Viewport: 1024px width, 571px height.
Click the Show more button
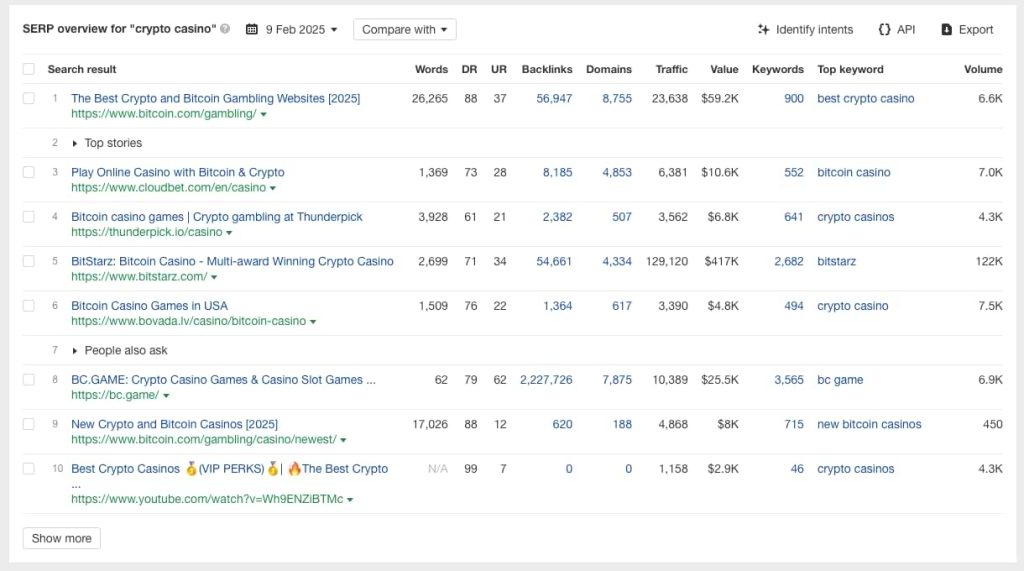62,538
